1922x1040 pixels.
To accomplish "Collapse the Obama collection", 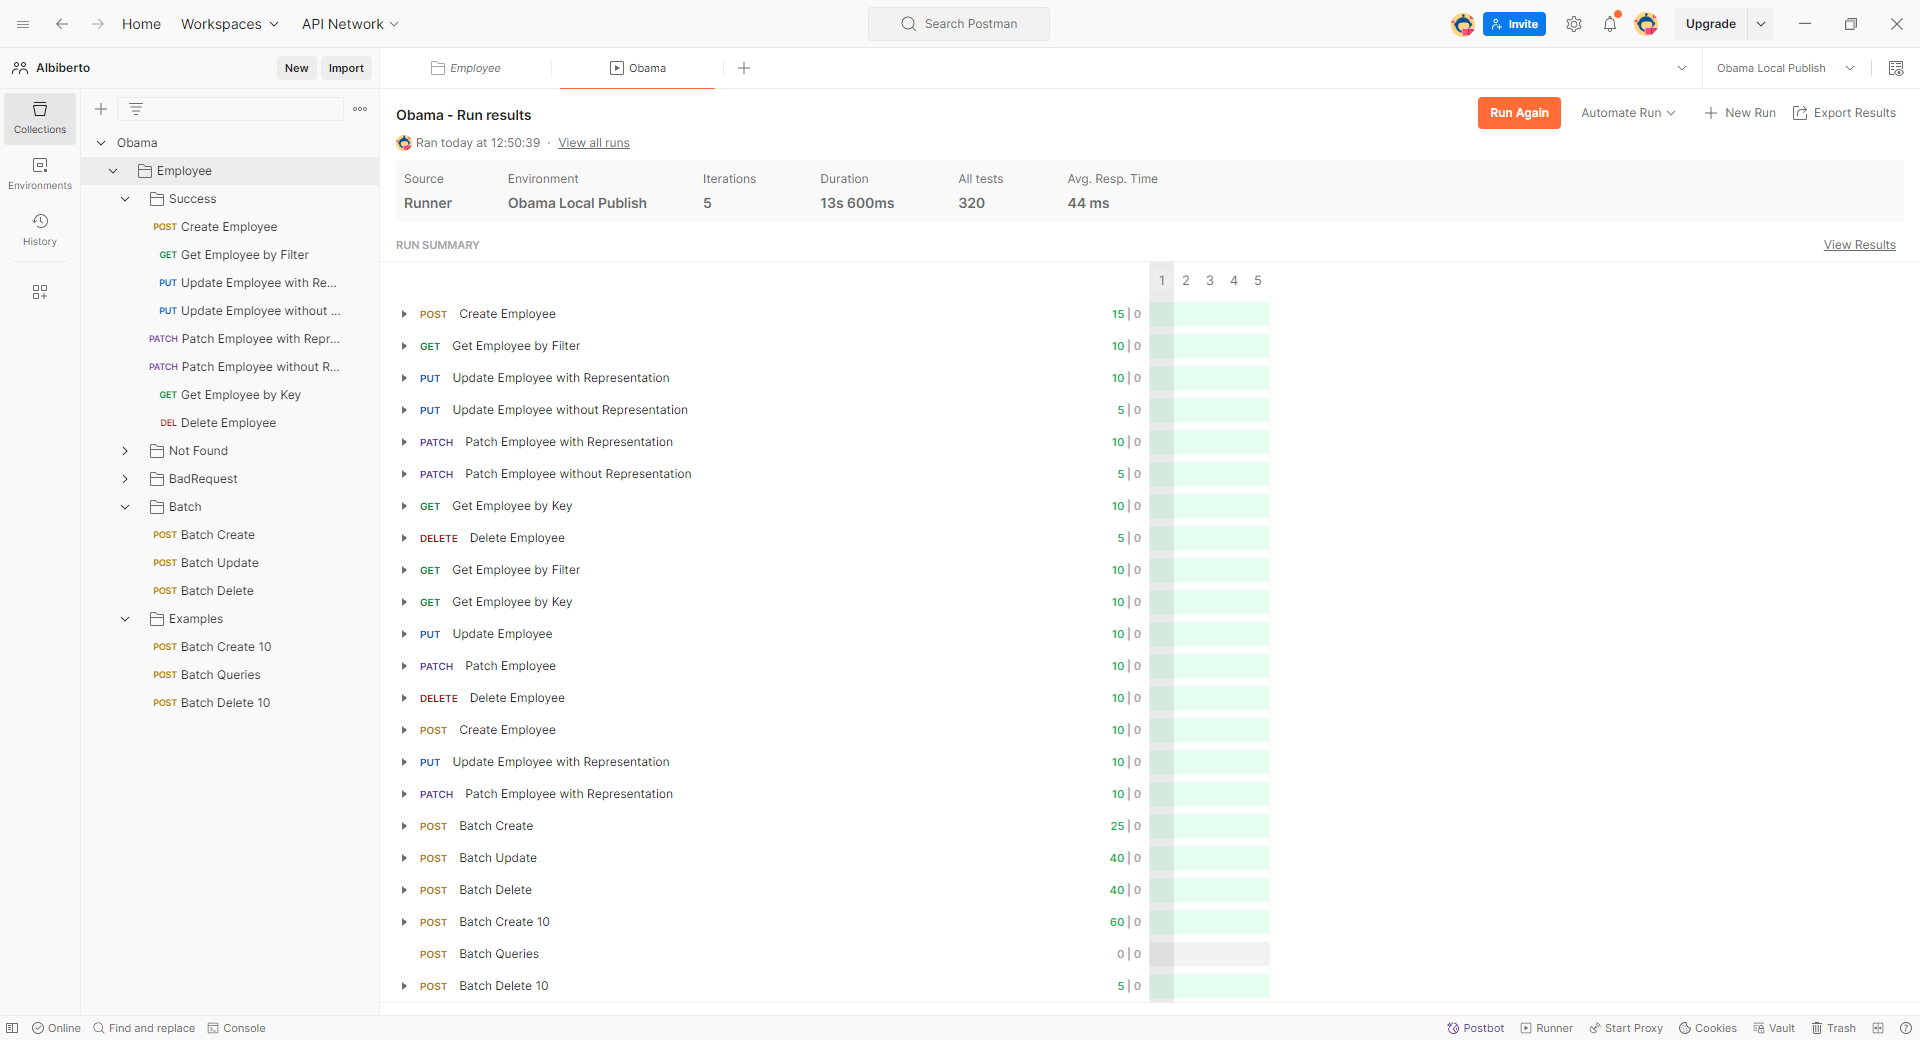I will tap(101, 143).
